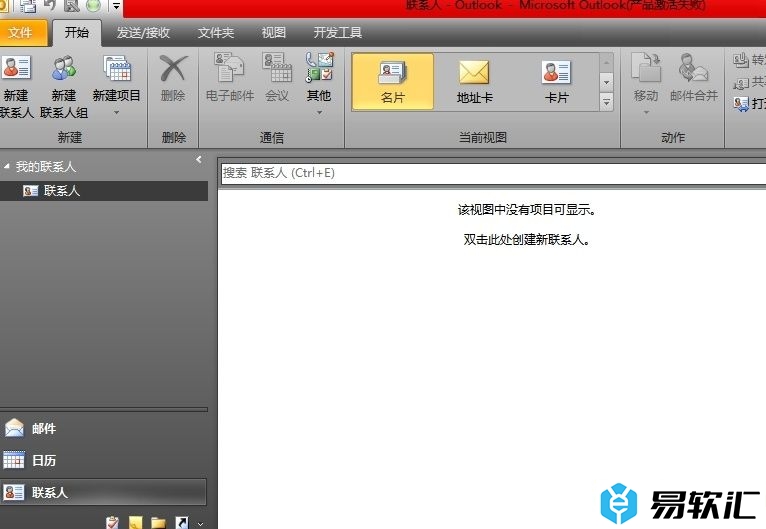Click the Undo icon in quick access toolbar

(50, 5)
